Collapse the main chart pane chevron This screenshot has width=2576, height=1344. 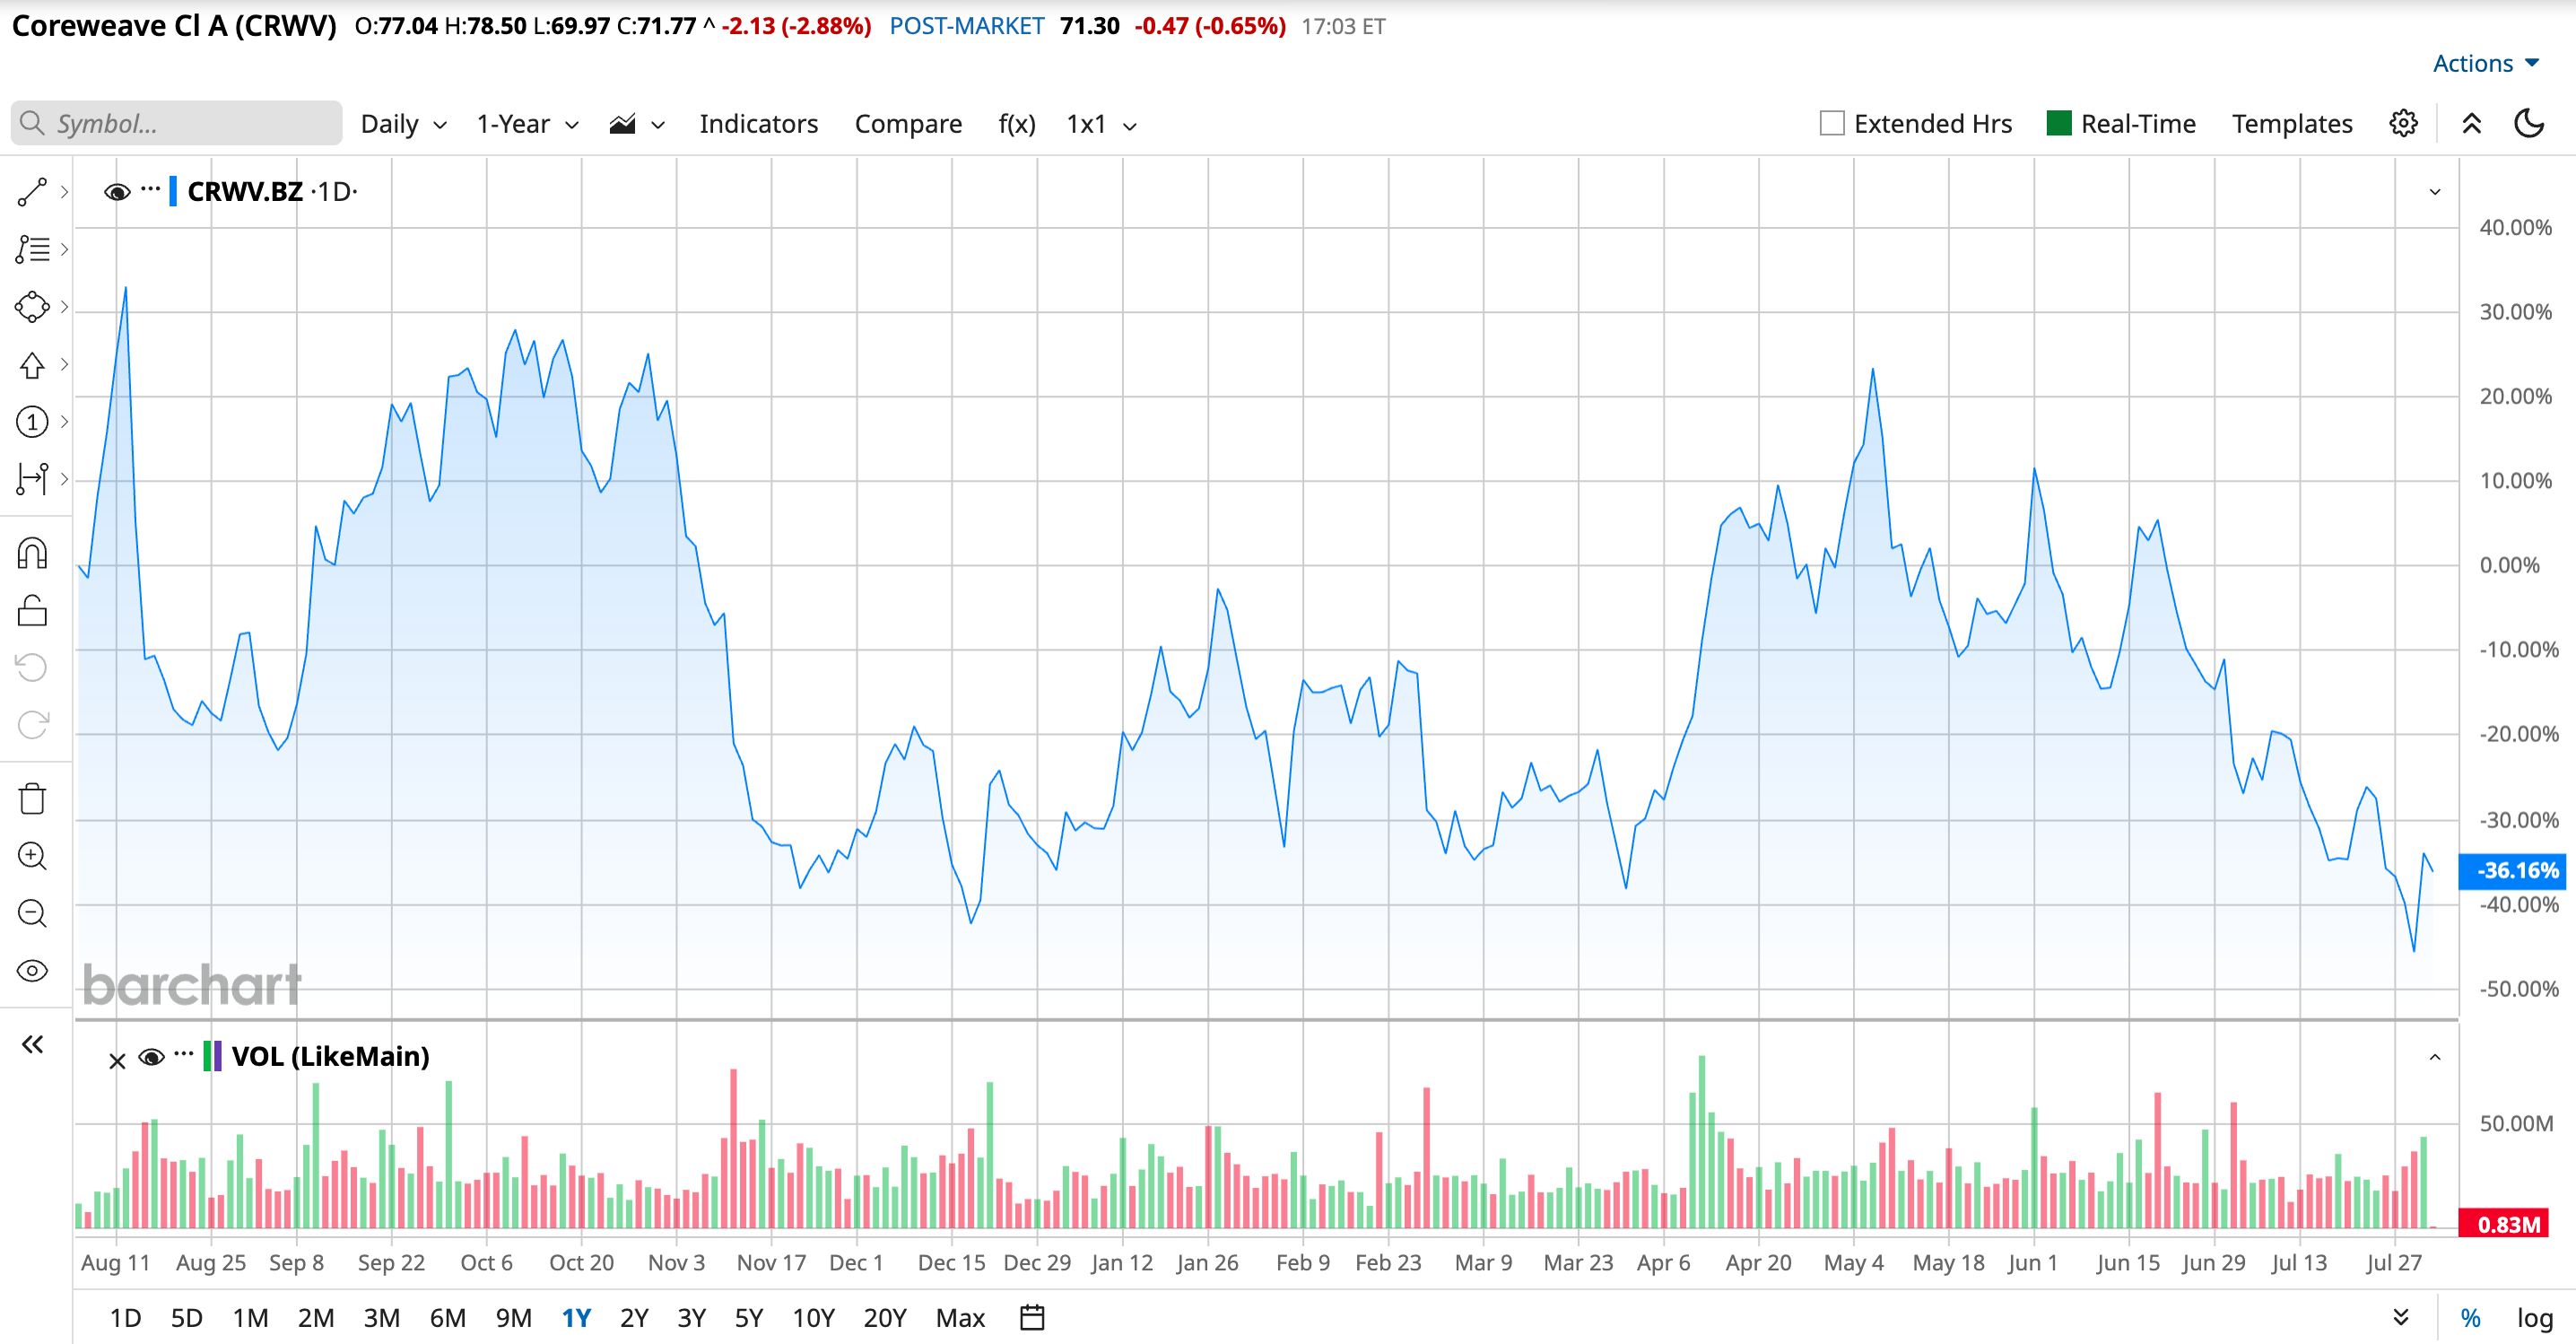pos(2435,192)
